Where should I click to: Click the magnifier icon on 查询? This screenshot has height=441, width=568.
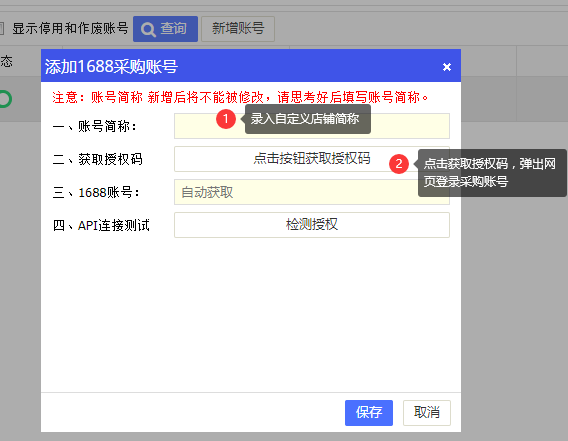148,29
